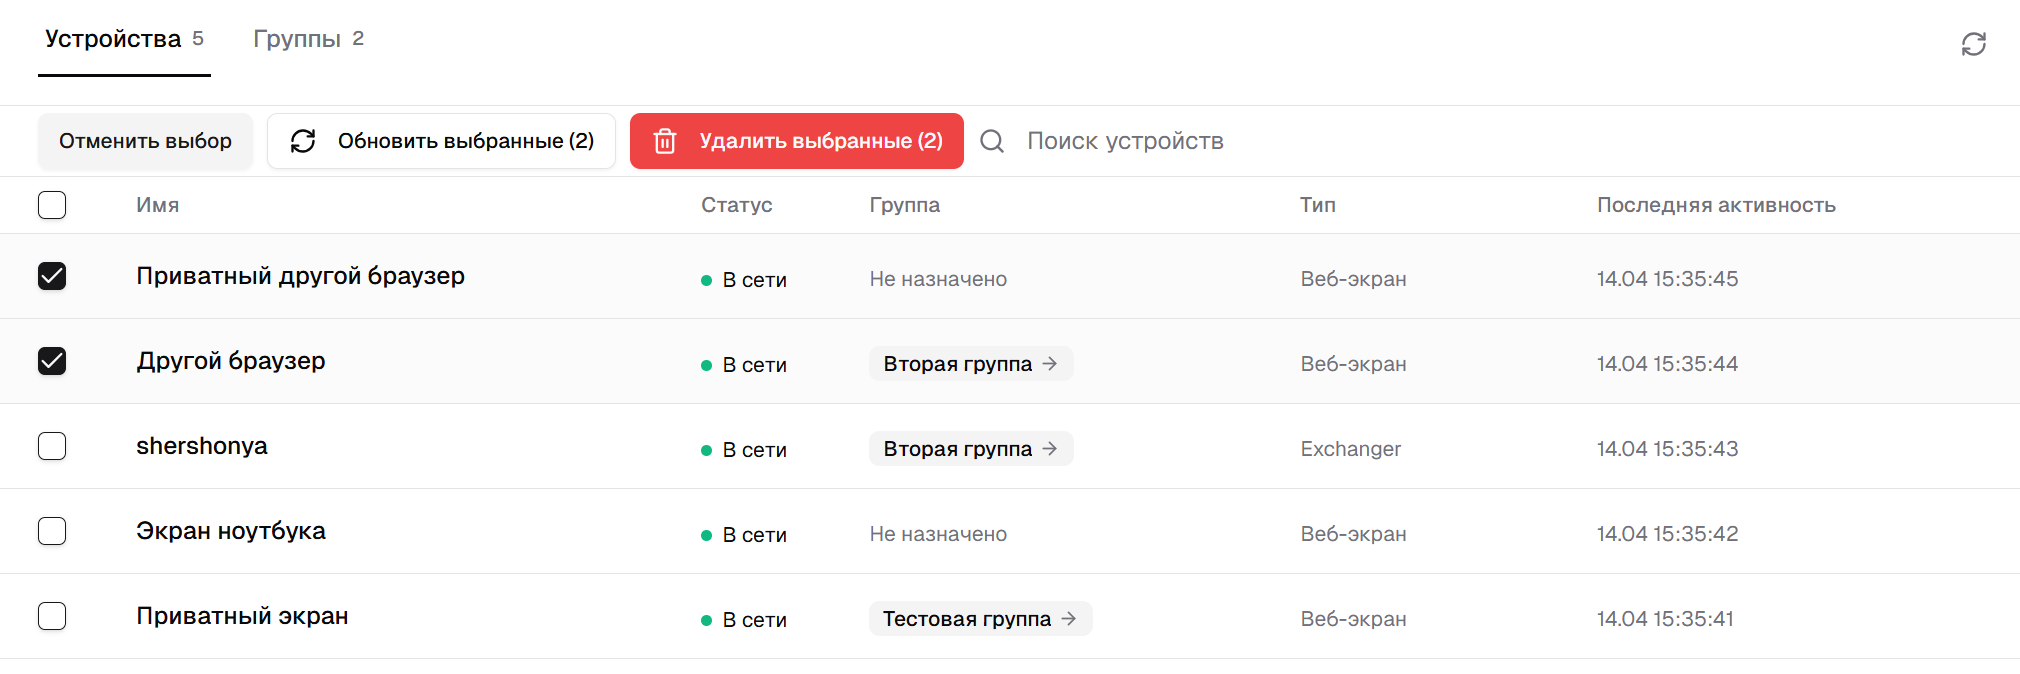Open Вторая группа for Другой браузер
2020x674 pixels.
point(971,364)
